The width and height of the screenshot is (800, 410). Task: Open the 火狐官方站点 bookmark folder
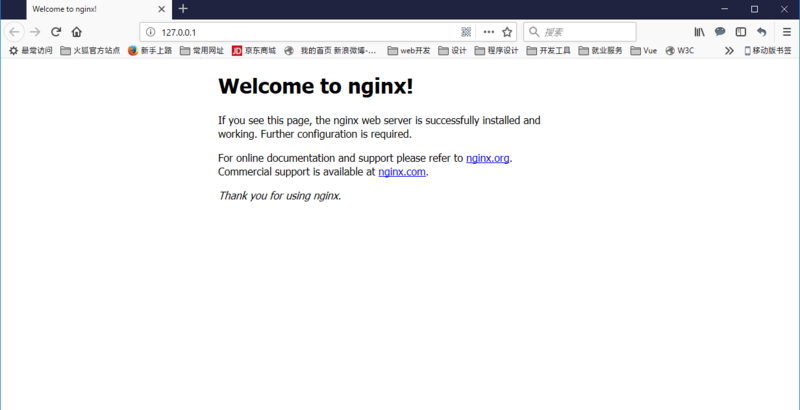[x=90, y=50]
